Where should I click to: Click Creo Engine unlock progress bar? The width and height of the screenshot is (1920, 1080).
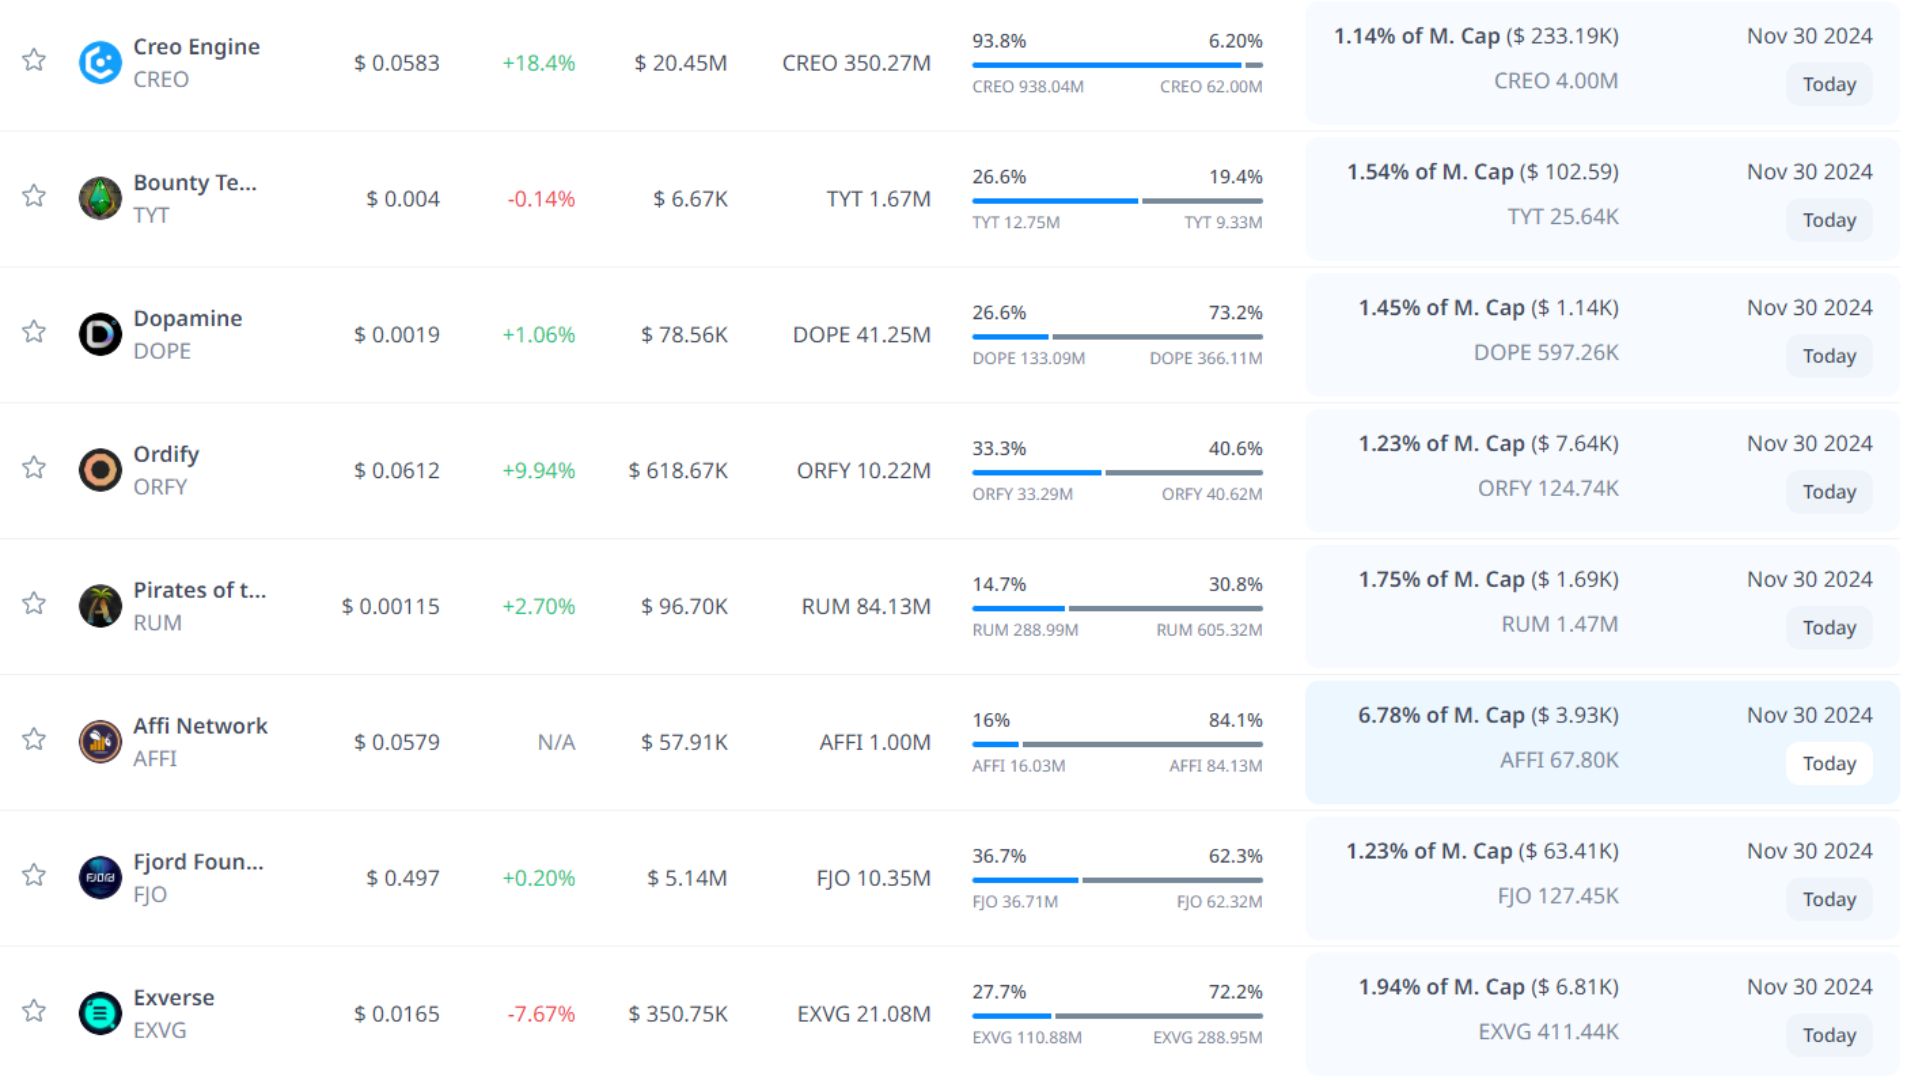[1116, 65]
